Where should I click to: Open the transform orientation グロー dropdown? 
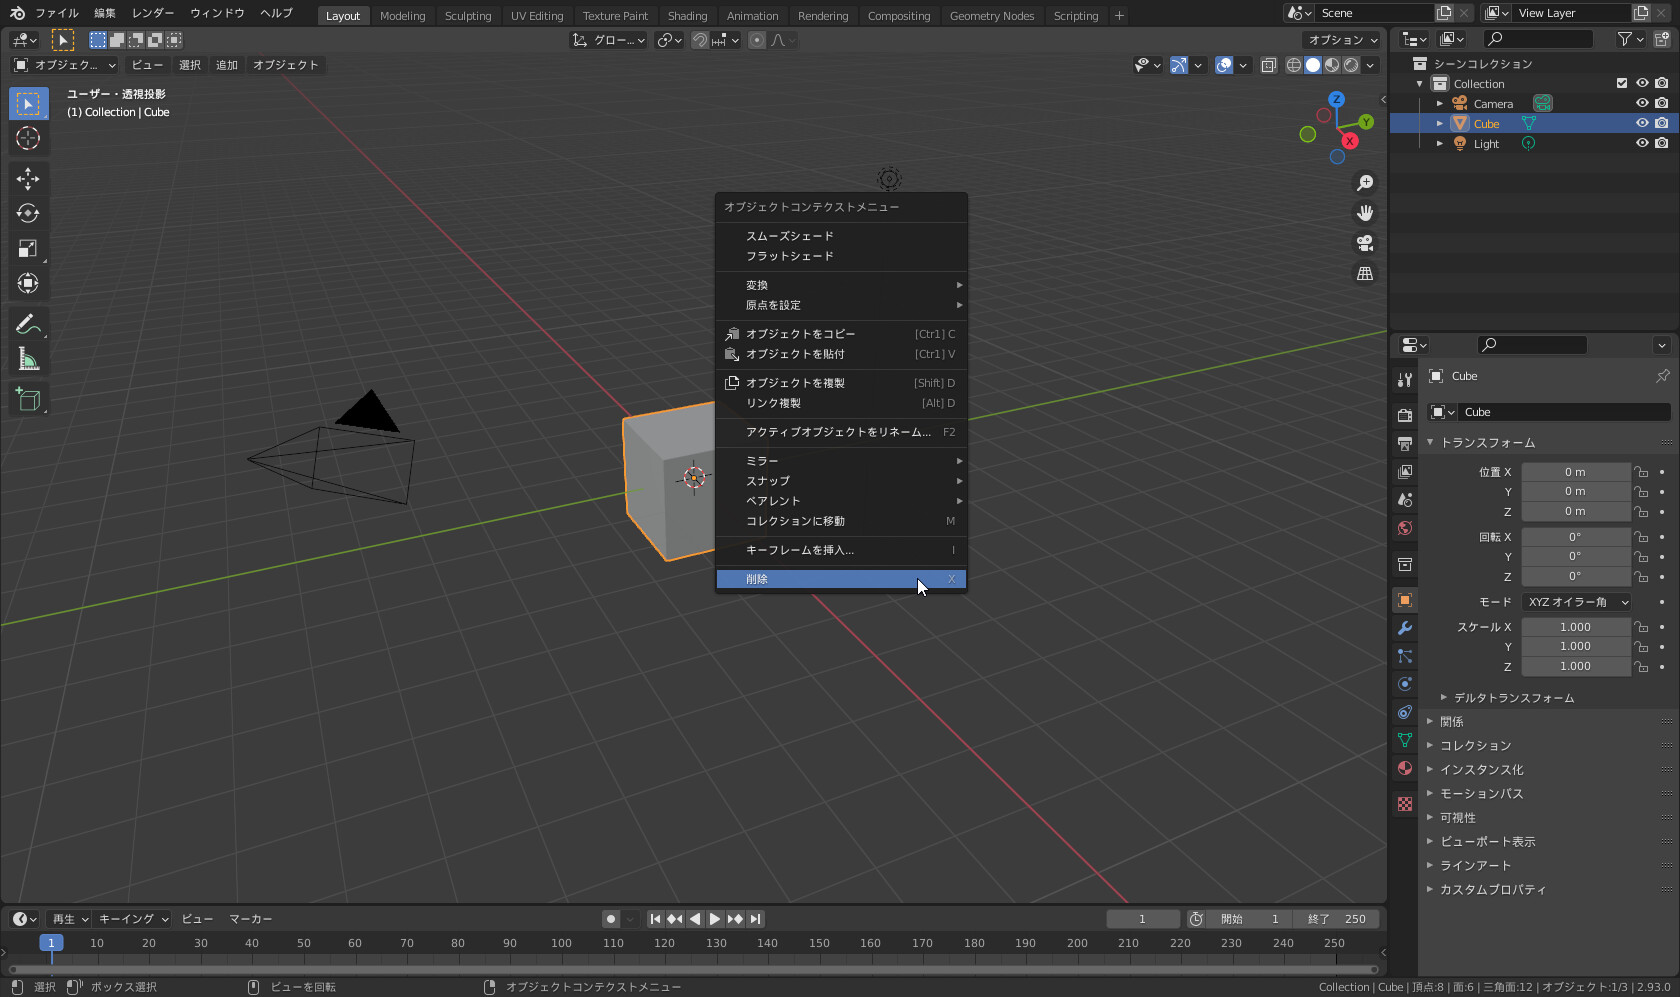click(609, 40)
